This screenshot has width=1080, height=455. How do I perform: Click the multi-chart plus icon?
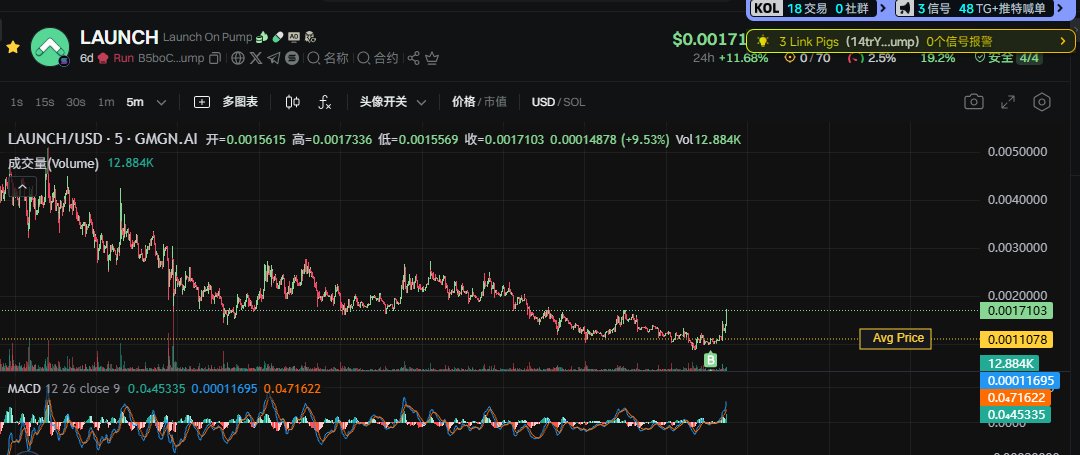[202, 102]
